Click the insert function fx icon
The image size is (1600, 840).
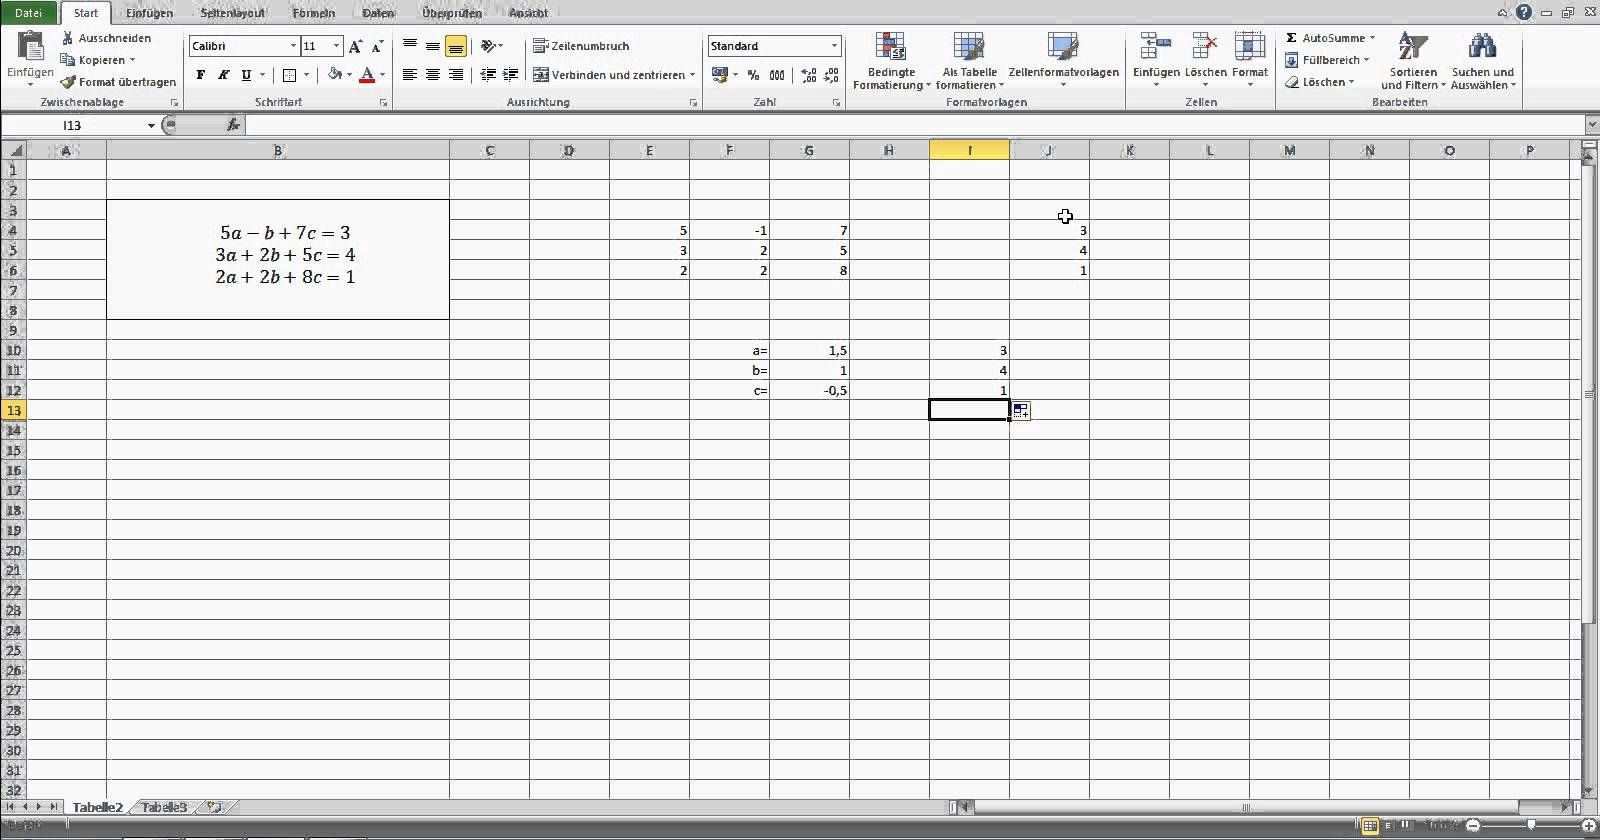coord(233,125)
